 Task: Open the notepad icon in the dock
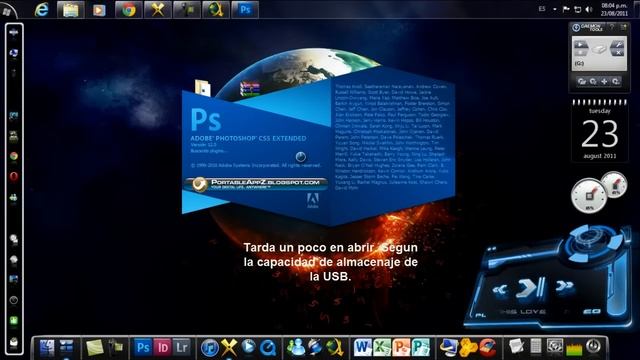pos(516,347)
